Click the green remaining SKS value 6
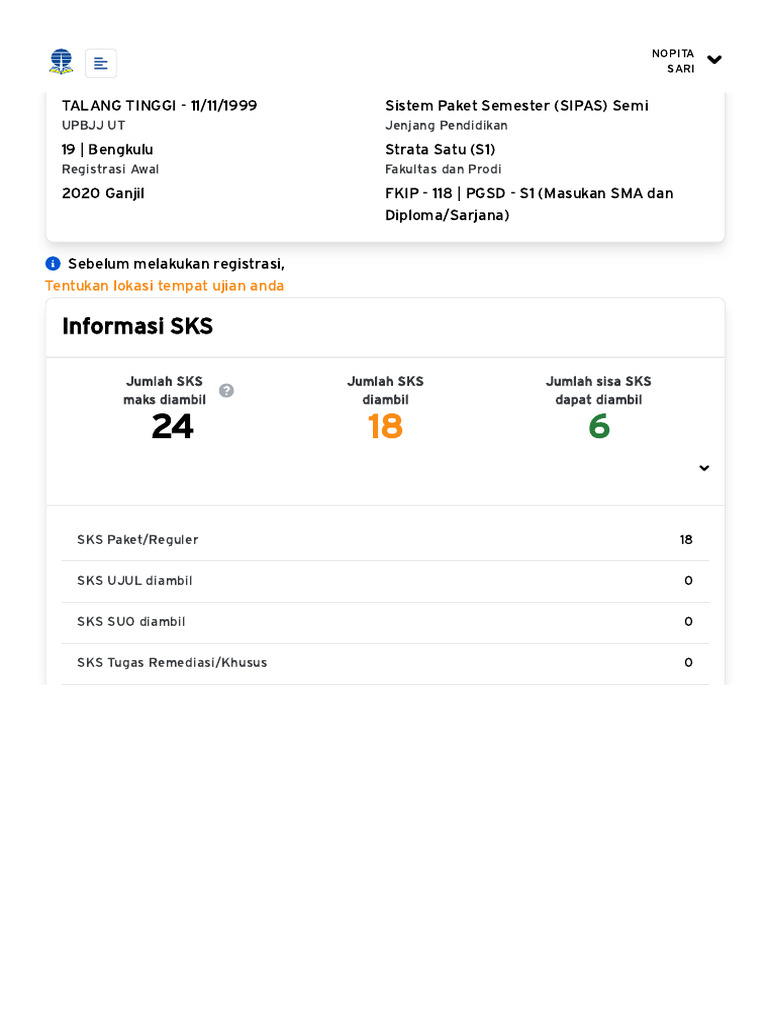Image resolution: width=768 pixels, height=1024 pixels. pyautogui.click(x=598, y=427)
